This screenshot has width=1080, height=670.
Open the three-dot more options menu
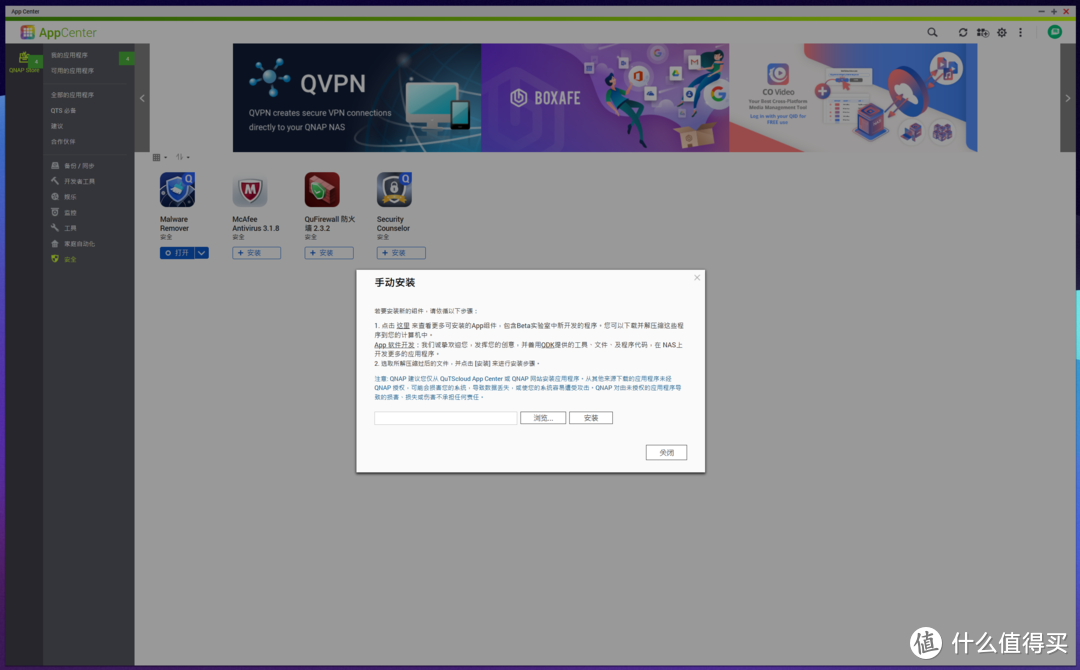pos(1021,32)
